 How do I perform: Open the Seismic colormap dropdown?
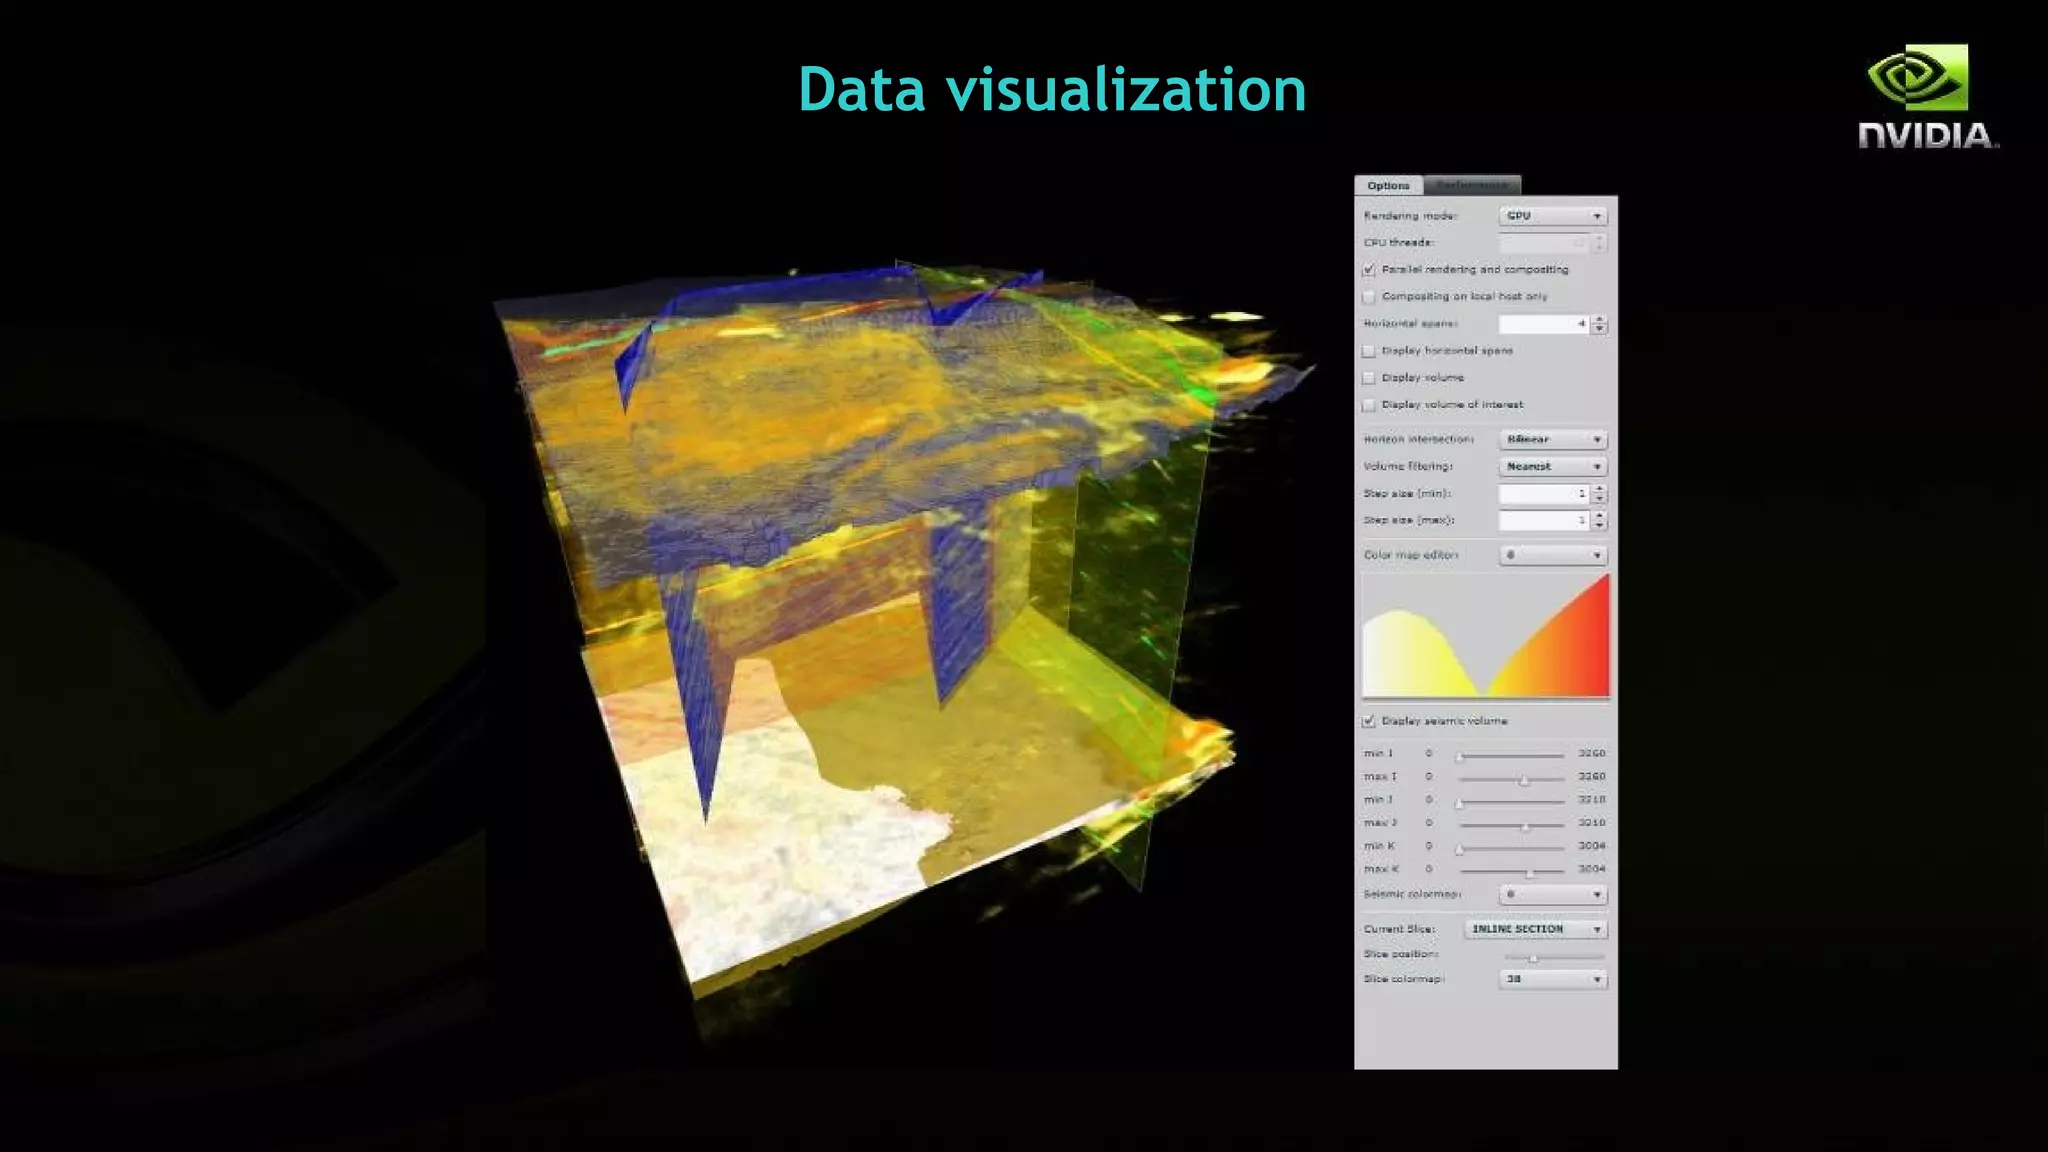pyautogui.click(x=1553, y=894)
